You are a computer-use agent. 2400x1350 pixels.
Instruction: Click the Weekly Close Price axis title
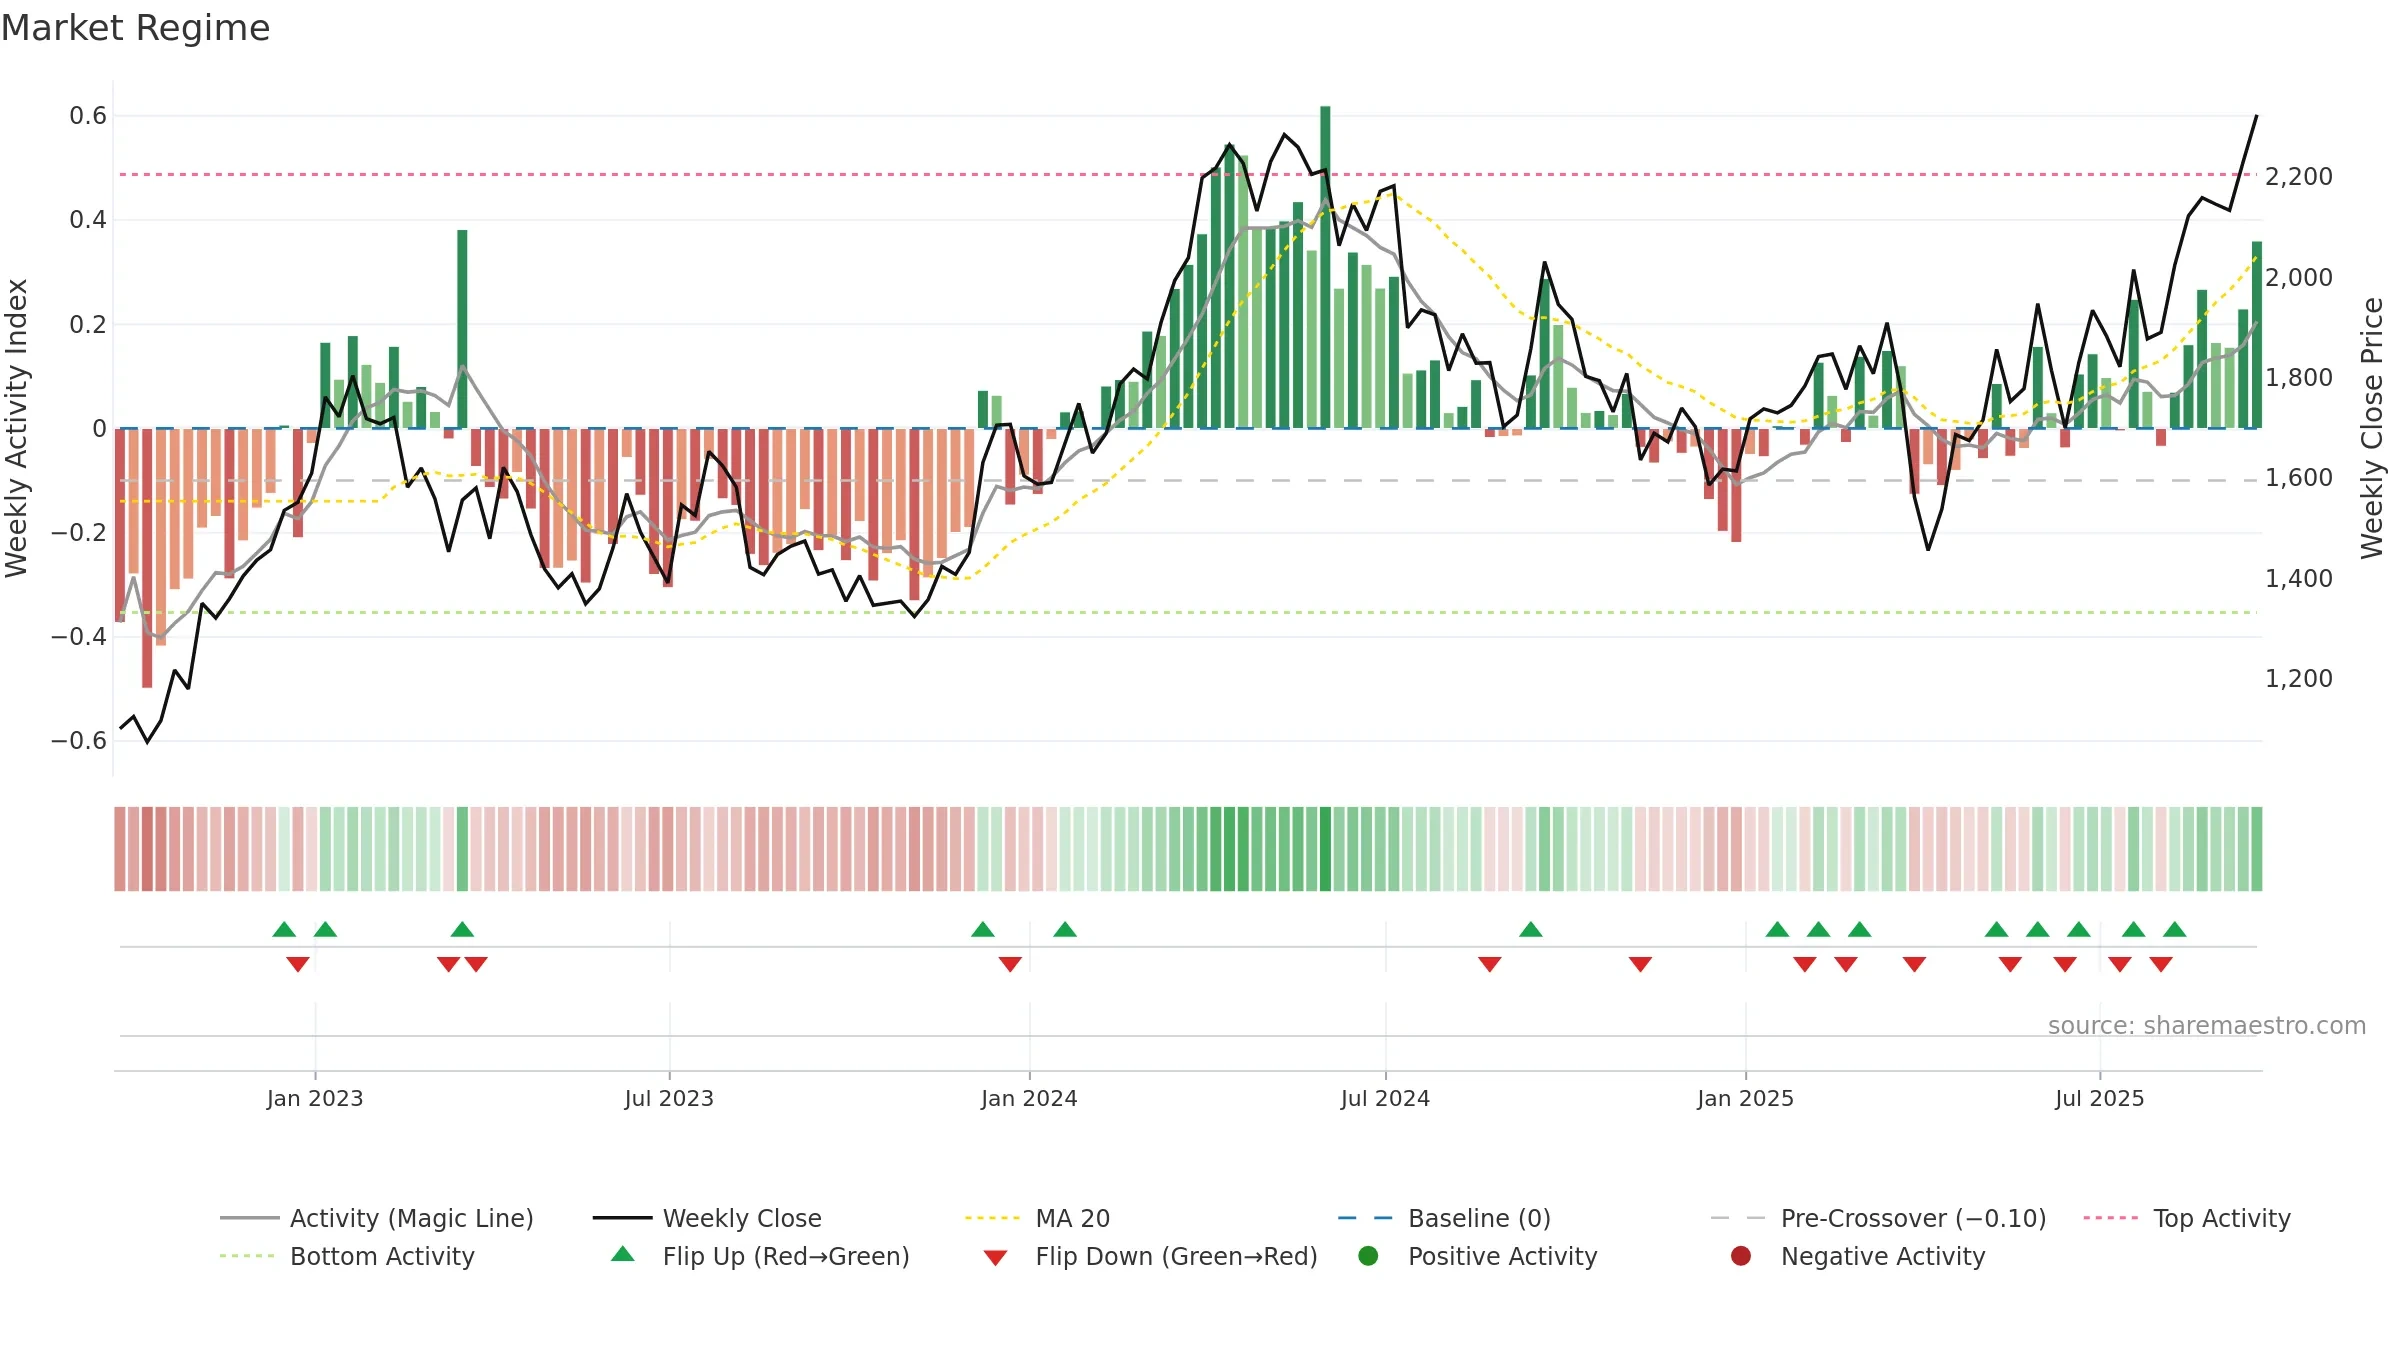2372,428
